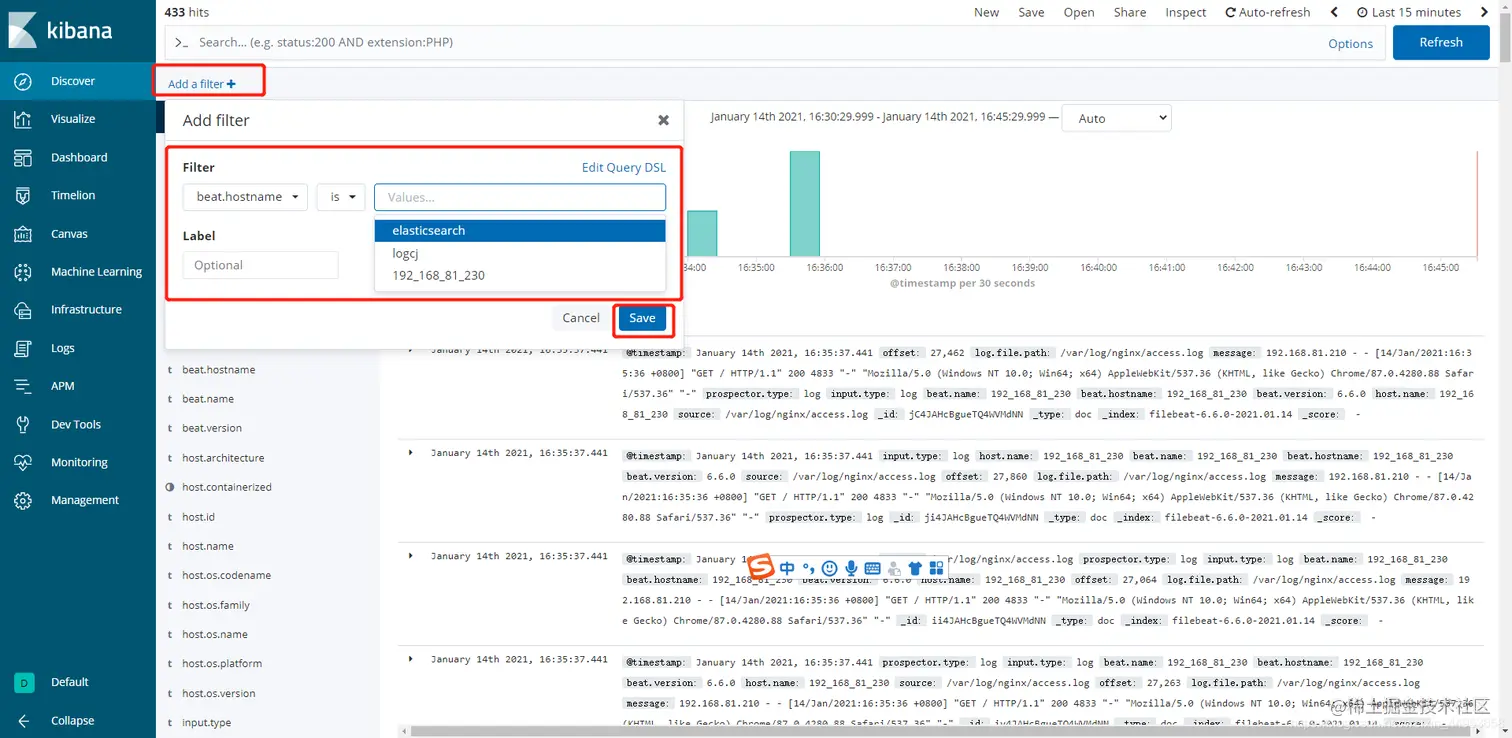Expand the third log row arrow

[x=410, y=556]
